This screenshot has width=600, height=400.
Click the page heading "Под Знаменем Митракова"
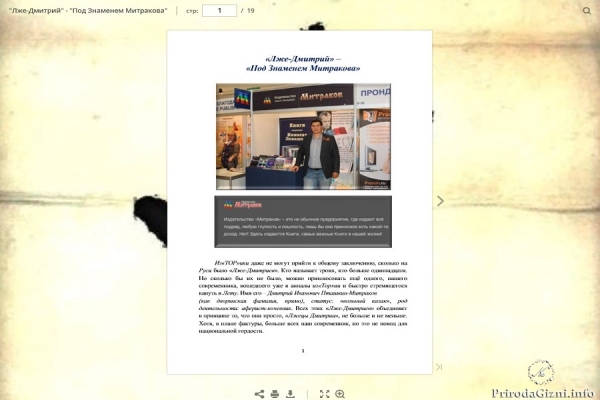(x=303, y=69)
